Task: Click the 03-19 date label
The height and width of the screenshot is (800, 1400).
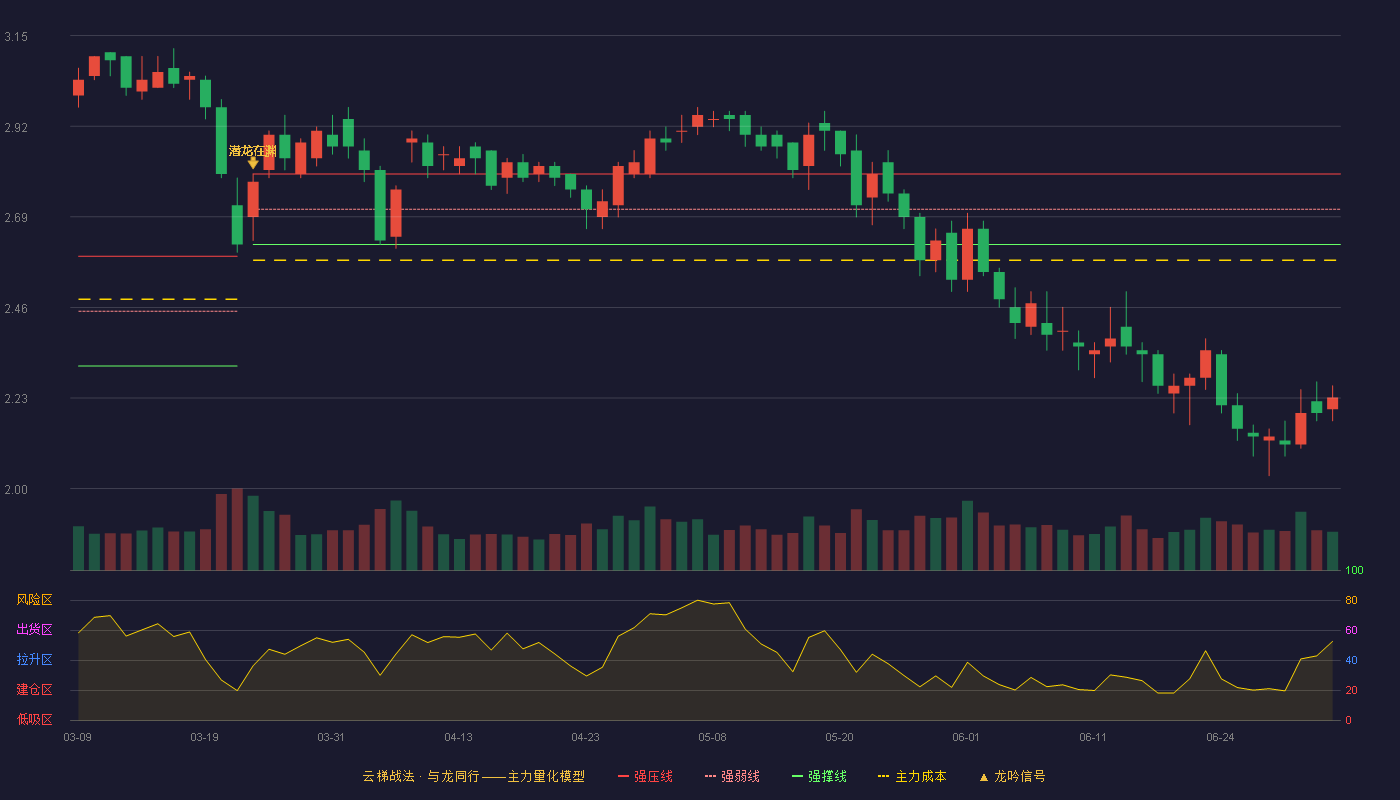Action: pos(204,737)
